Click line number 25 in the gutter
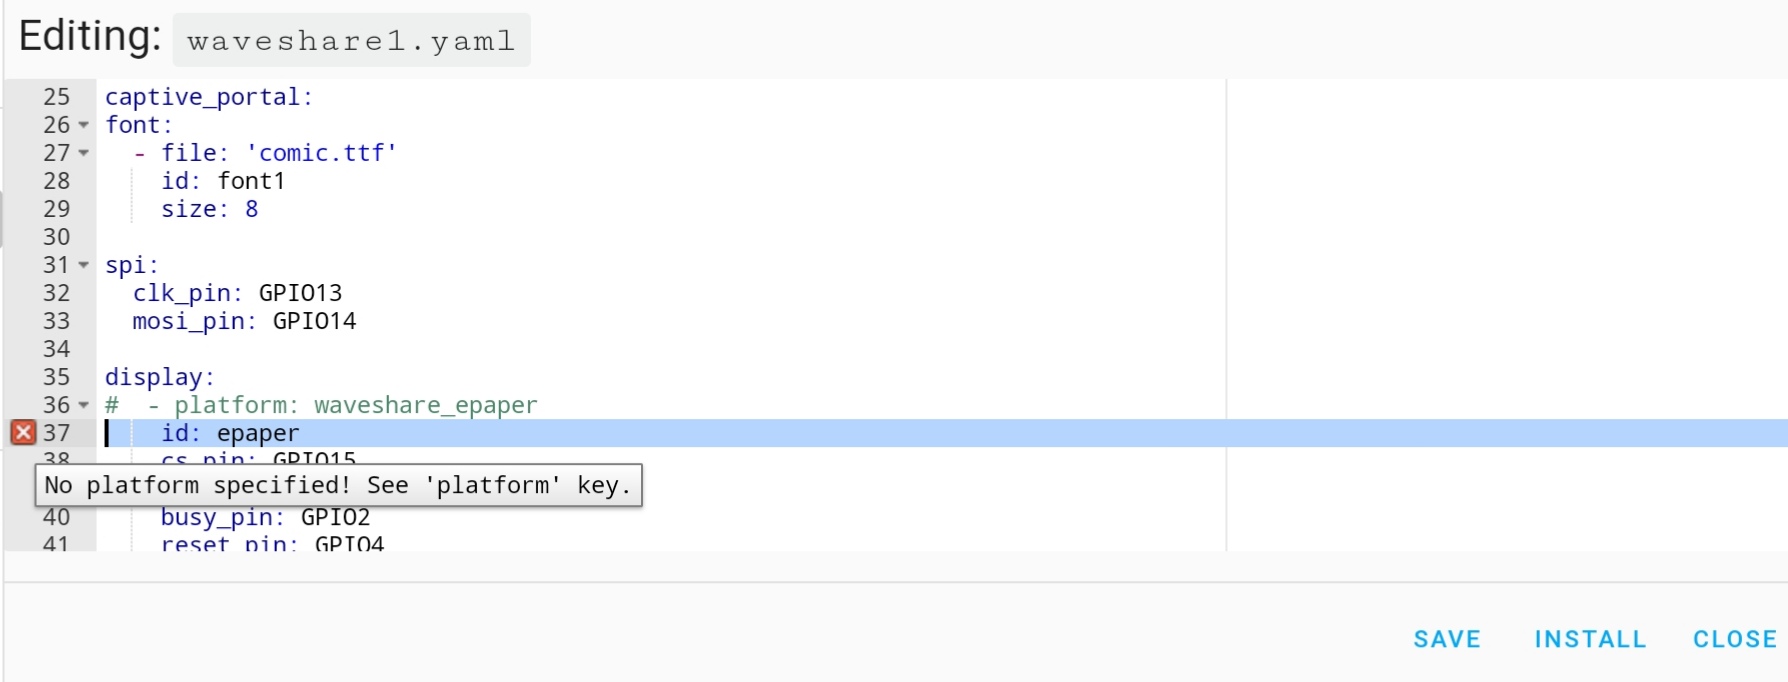 click(x=57, y=97)
